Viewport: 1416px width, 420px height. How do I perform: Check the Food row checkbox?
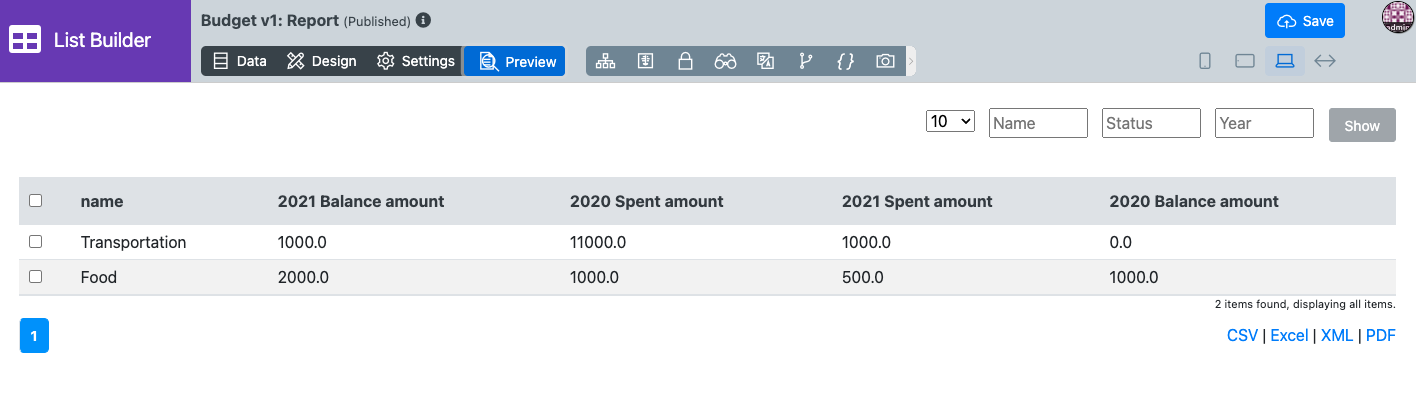(x=36, y=277)
